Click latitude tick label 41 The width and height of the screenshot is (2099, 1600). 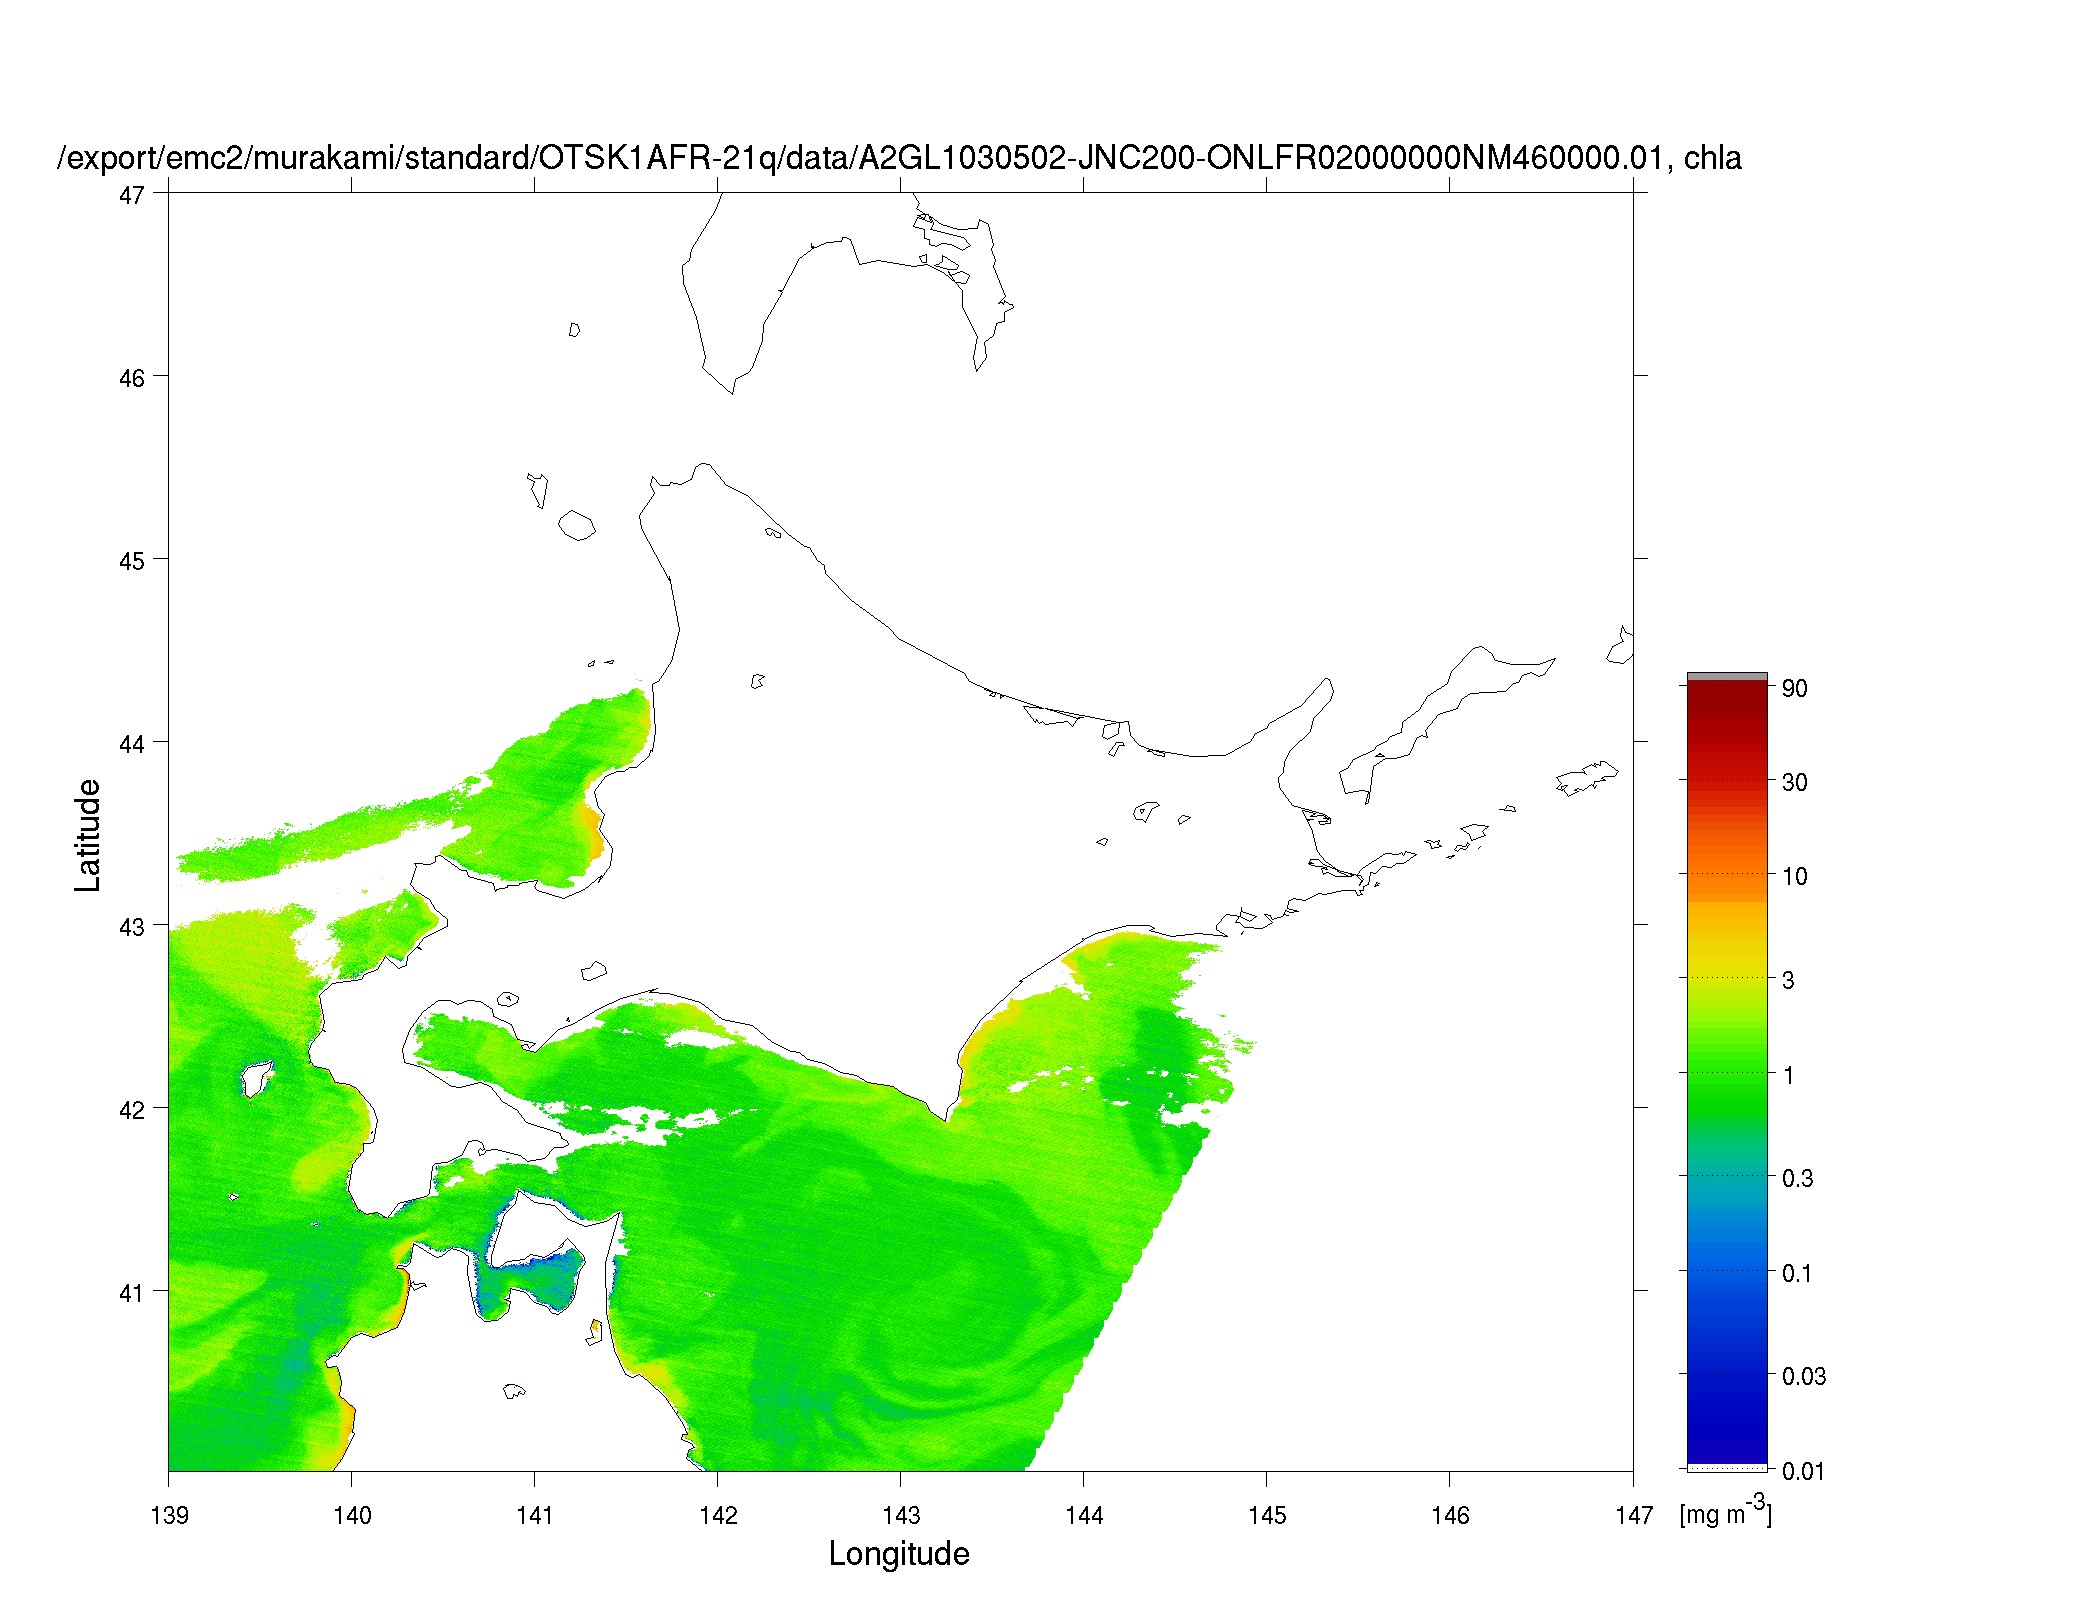pyautogui.click(x=131, y=1293)
